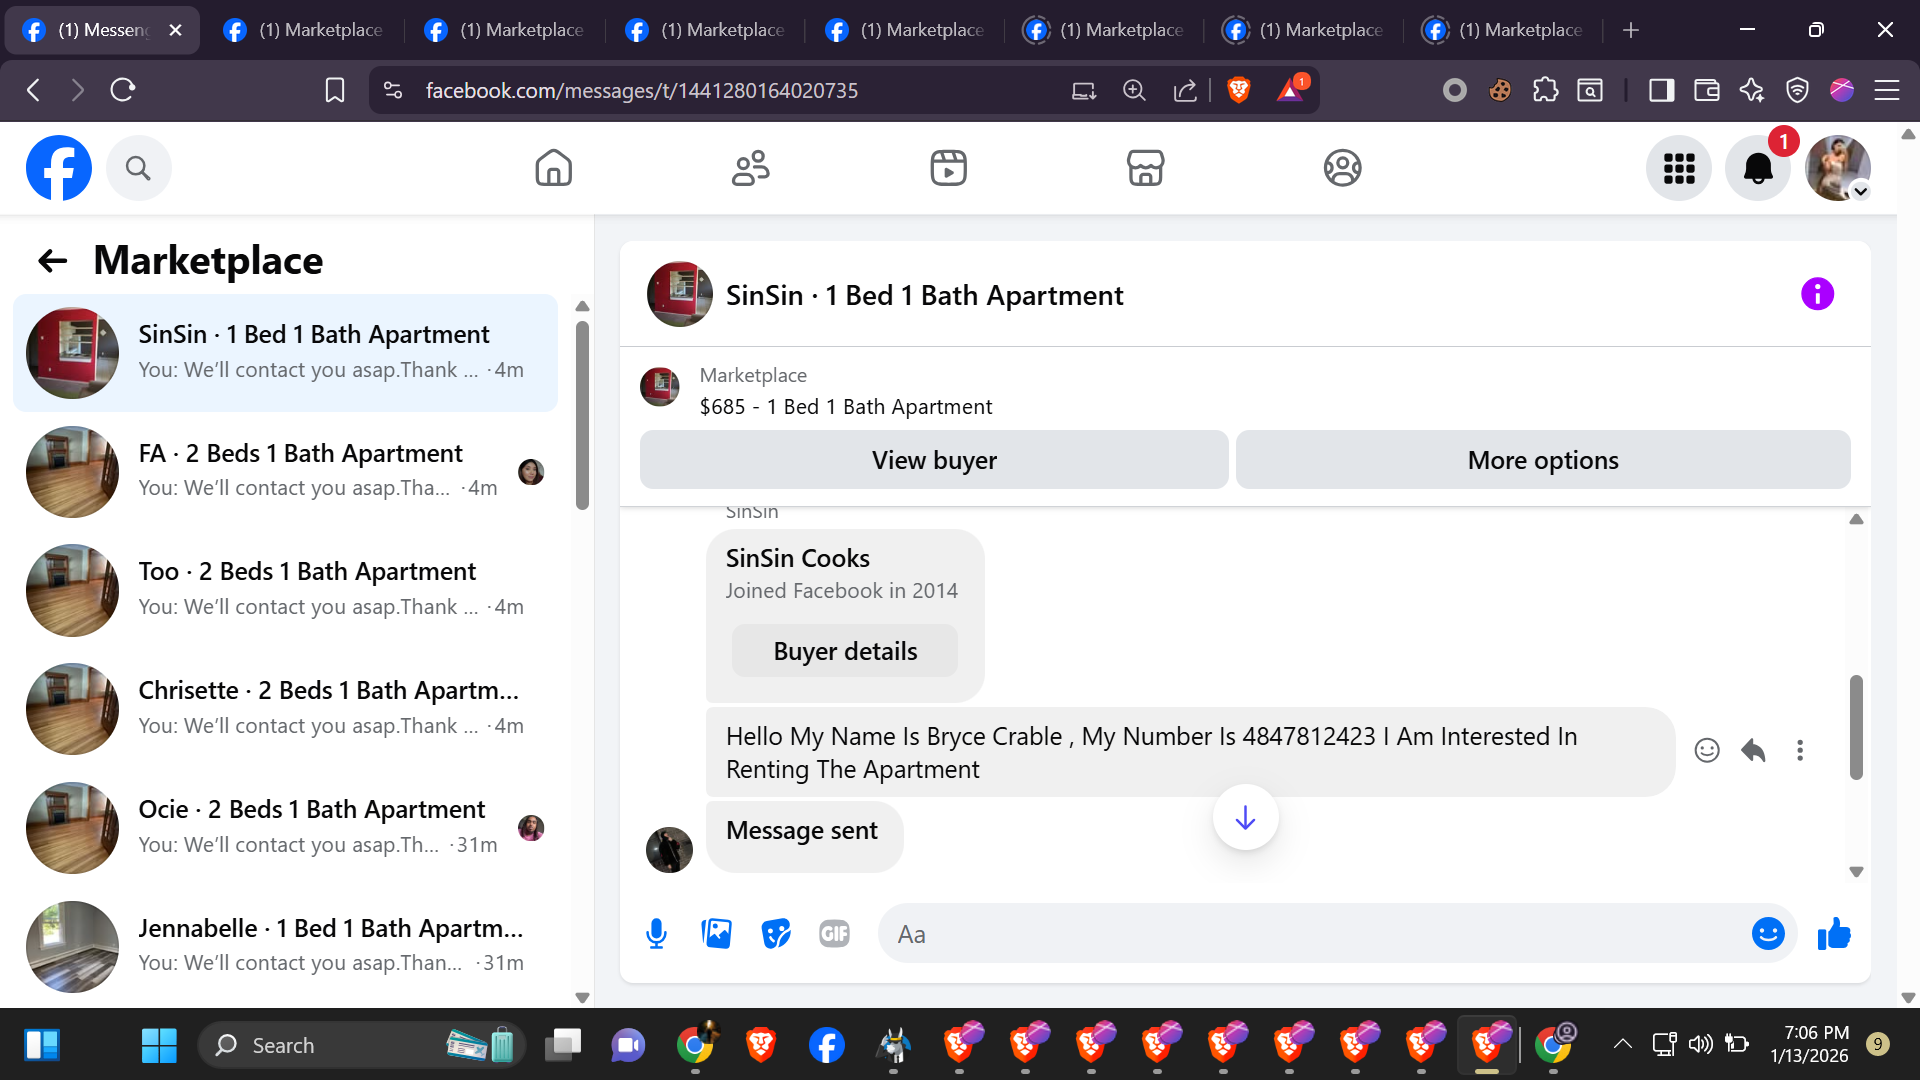This screenshot has height=1080, width=1920.
Task: Send a thumbs-up like
Action: click(x=1834, y=934)
